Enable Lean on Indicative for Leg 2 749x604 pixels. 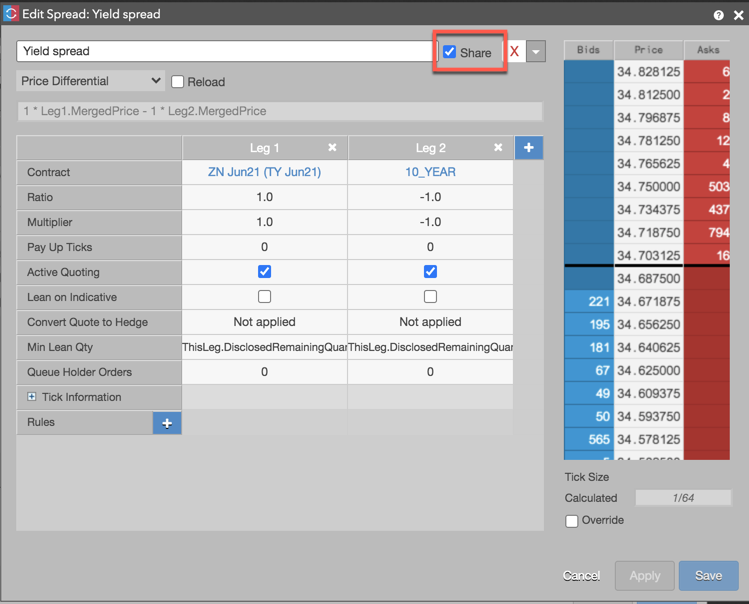[430, 297]
